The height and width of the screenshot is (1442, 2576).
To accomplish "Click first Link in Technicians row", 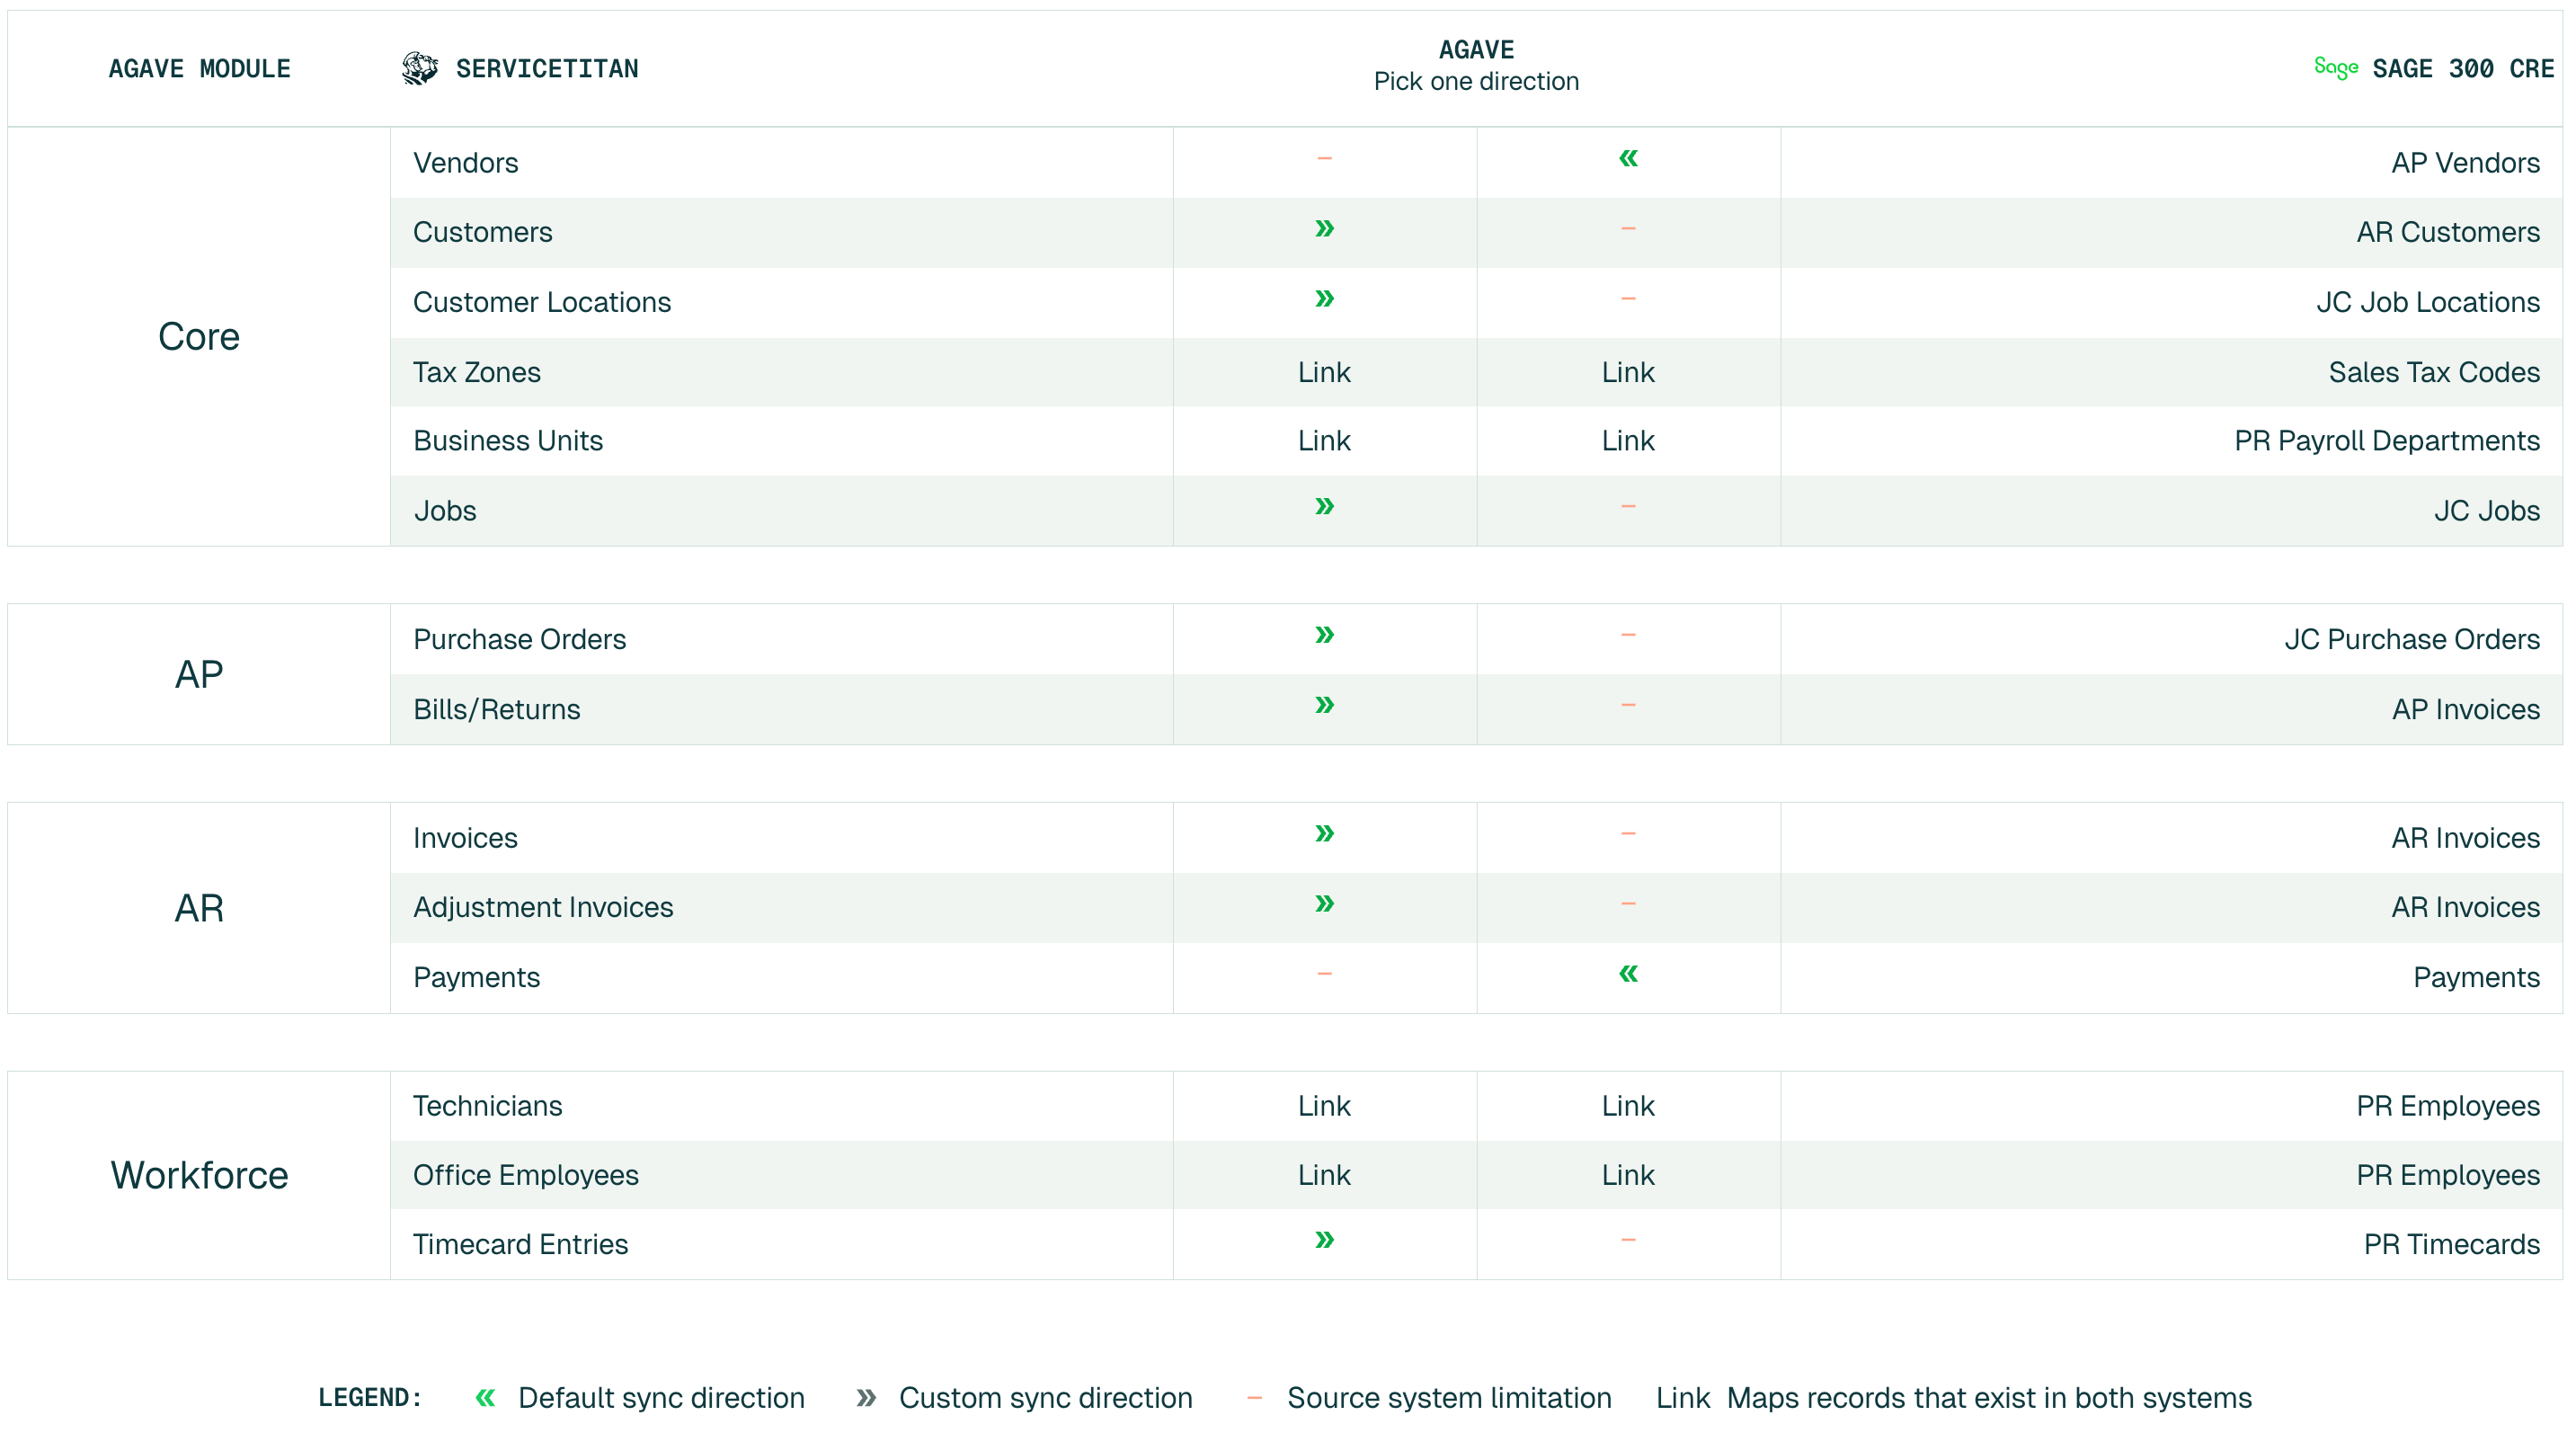I will click(1324, 1106).
